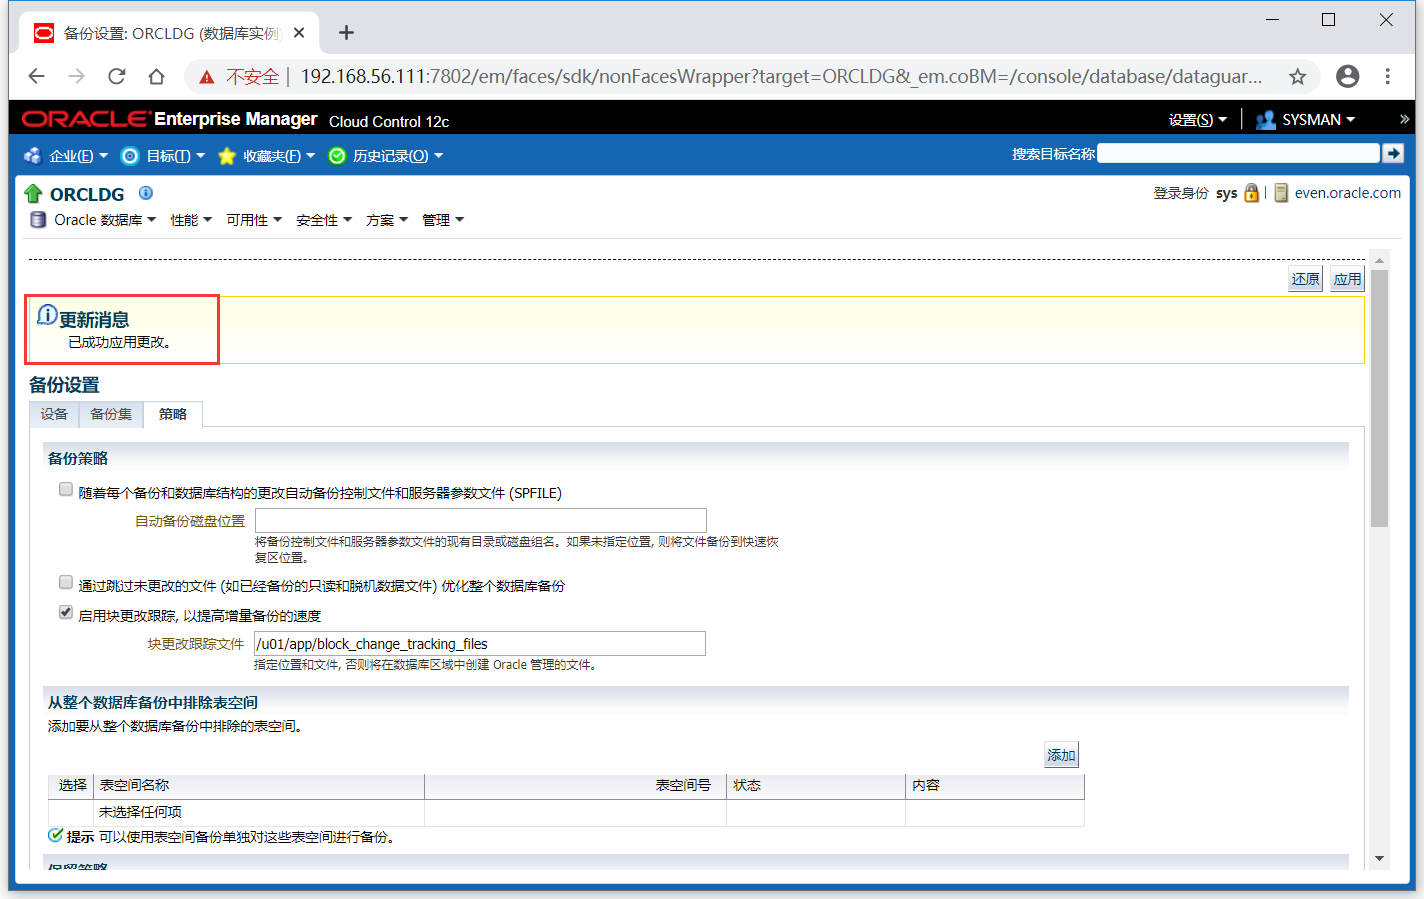Viewport: 1424px width, 899px height.
Task: Click the browser address bar URL
Action: click(x=781, y=77)
